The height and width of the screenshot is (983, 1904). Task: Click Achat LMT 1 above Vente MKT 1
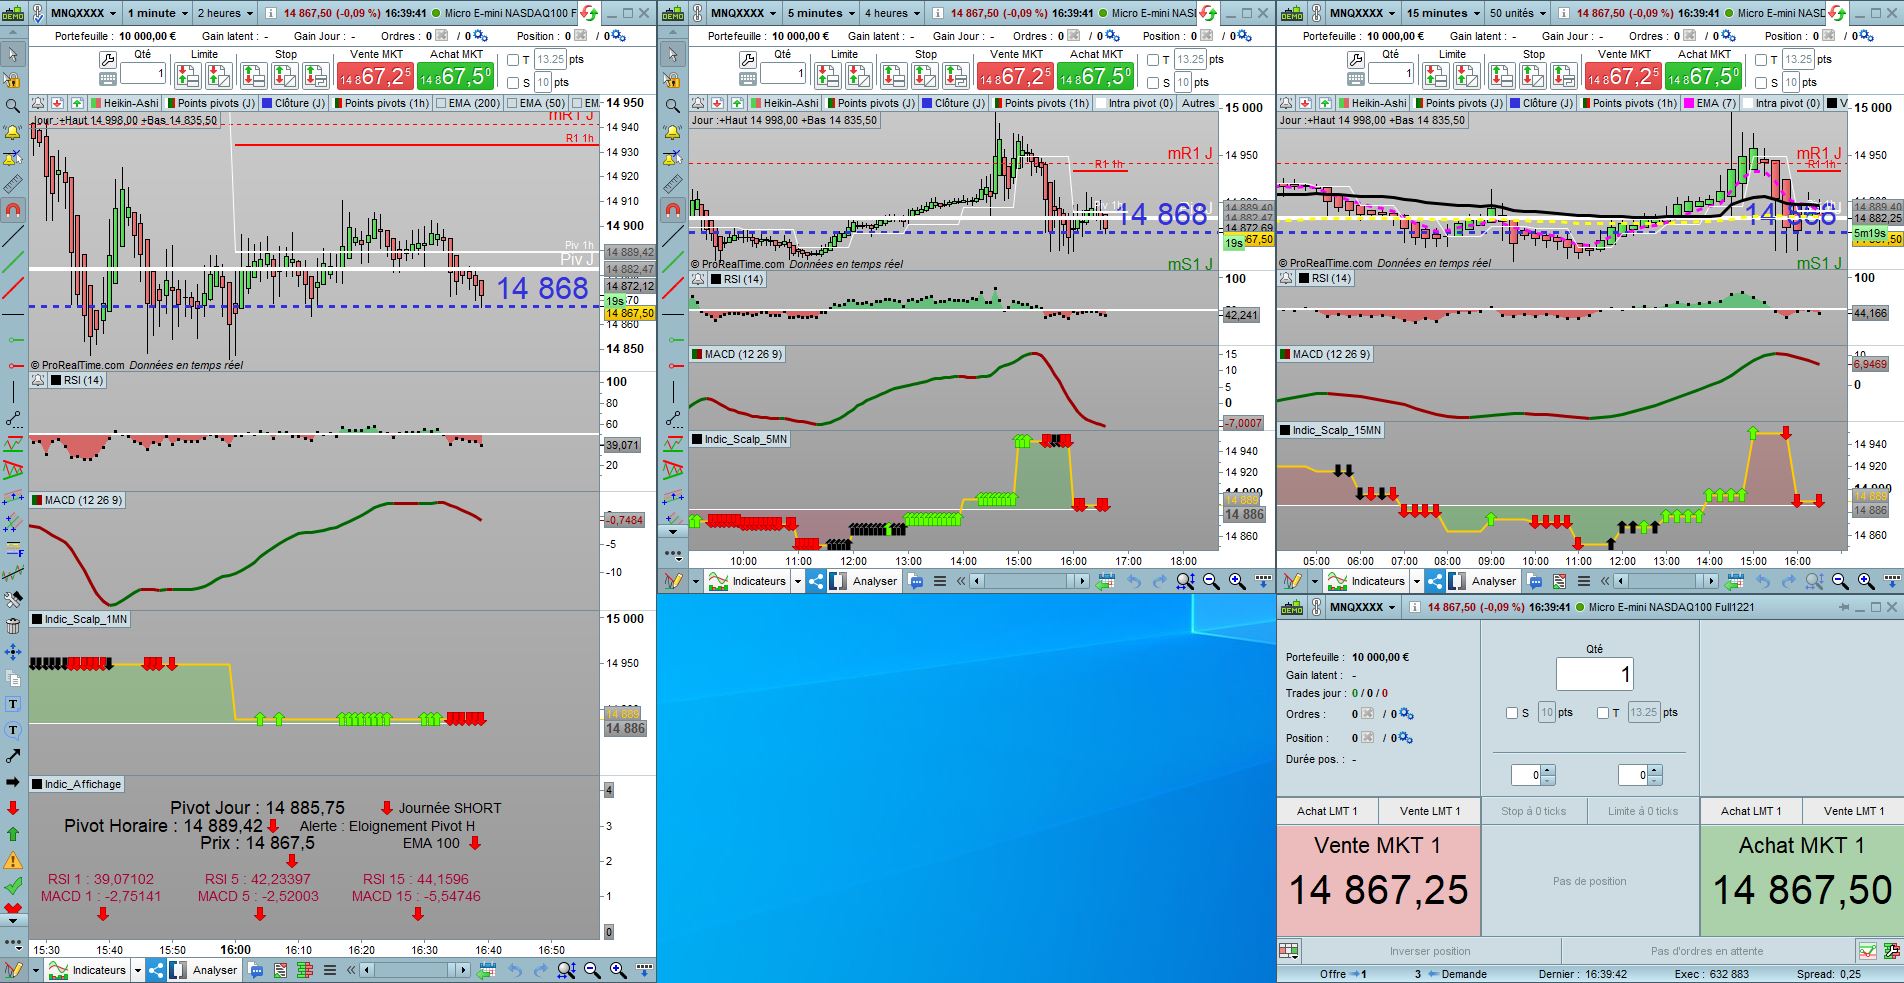(x=1328, y=811)
